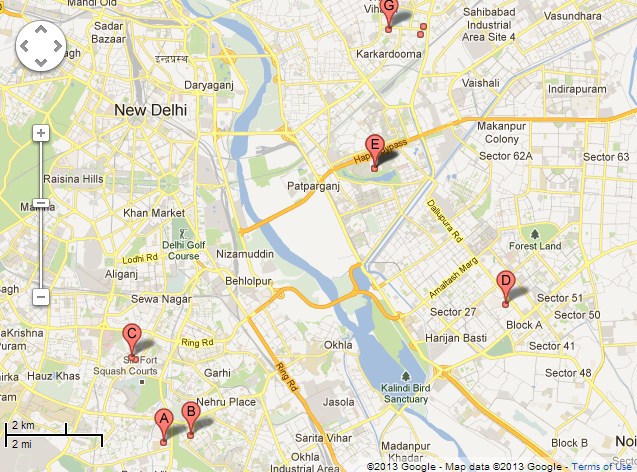The image size is (637, 472).
Task: Zoom out with the minus button
Action: [x=41, y=297]
